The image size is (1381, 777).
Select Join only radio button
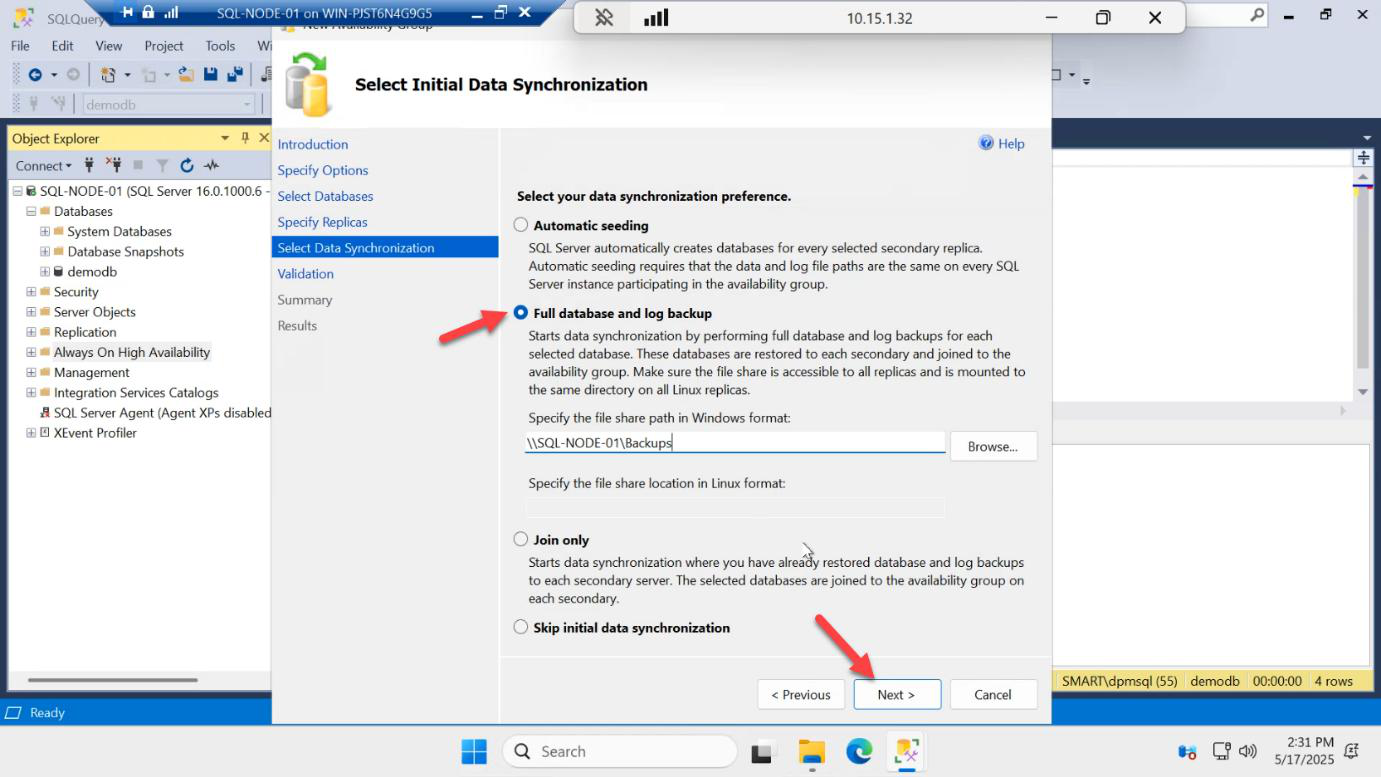click(x=521, y=539)
